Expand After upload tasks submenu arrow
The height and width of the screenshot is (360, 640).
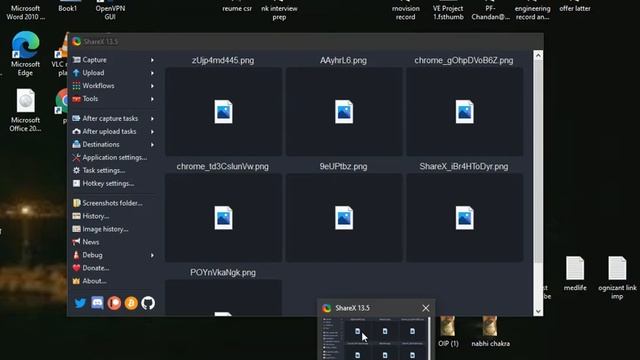[152, 132]
